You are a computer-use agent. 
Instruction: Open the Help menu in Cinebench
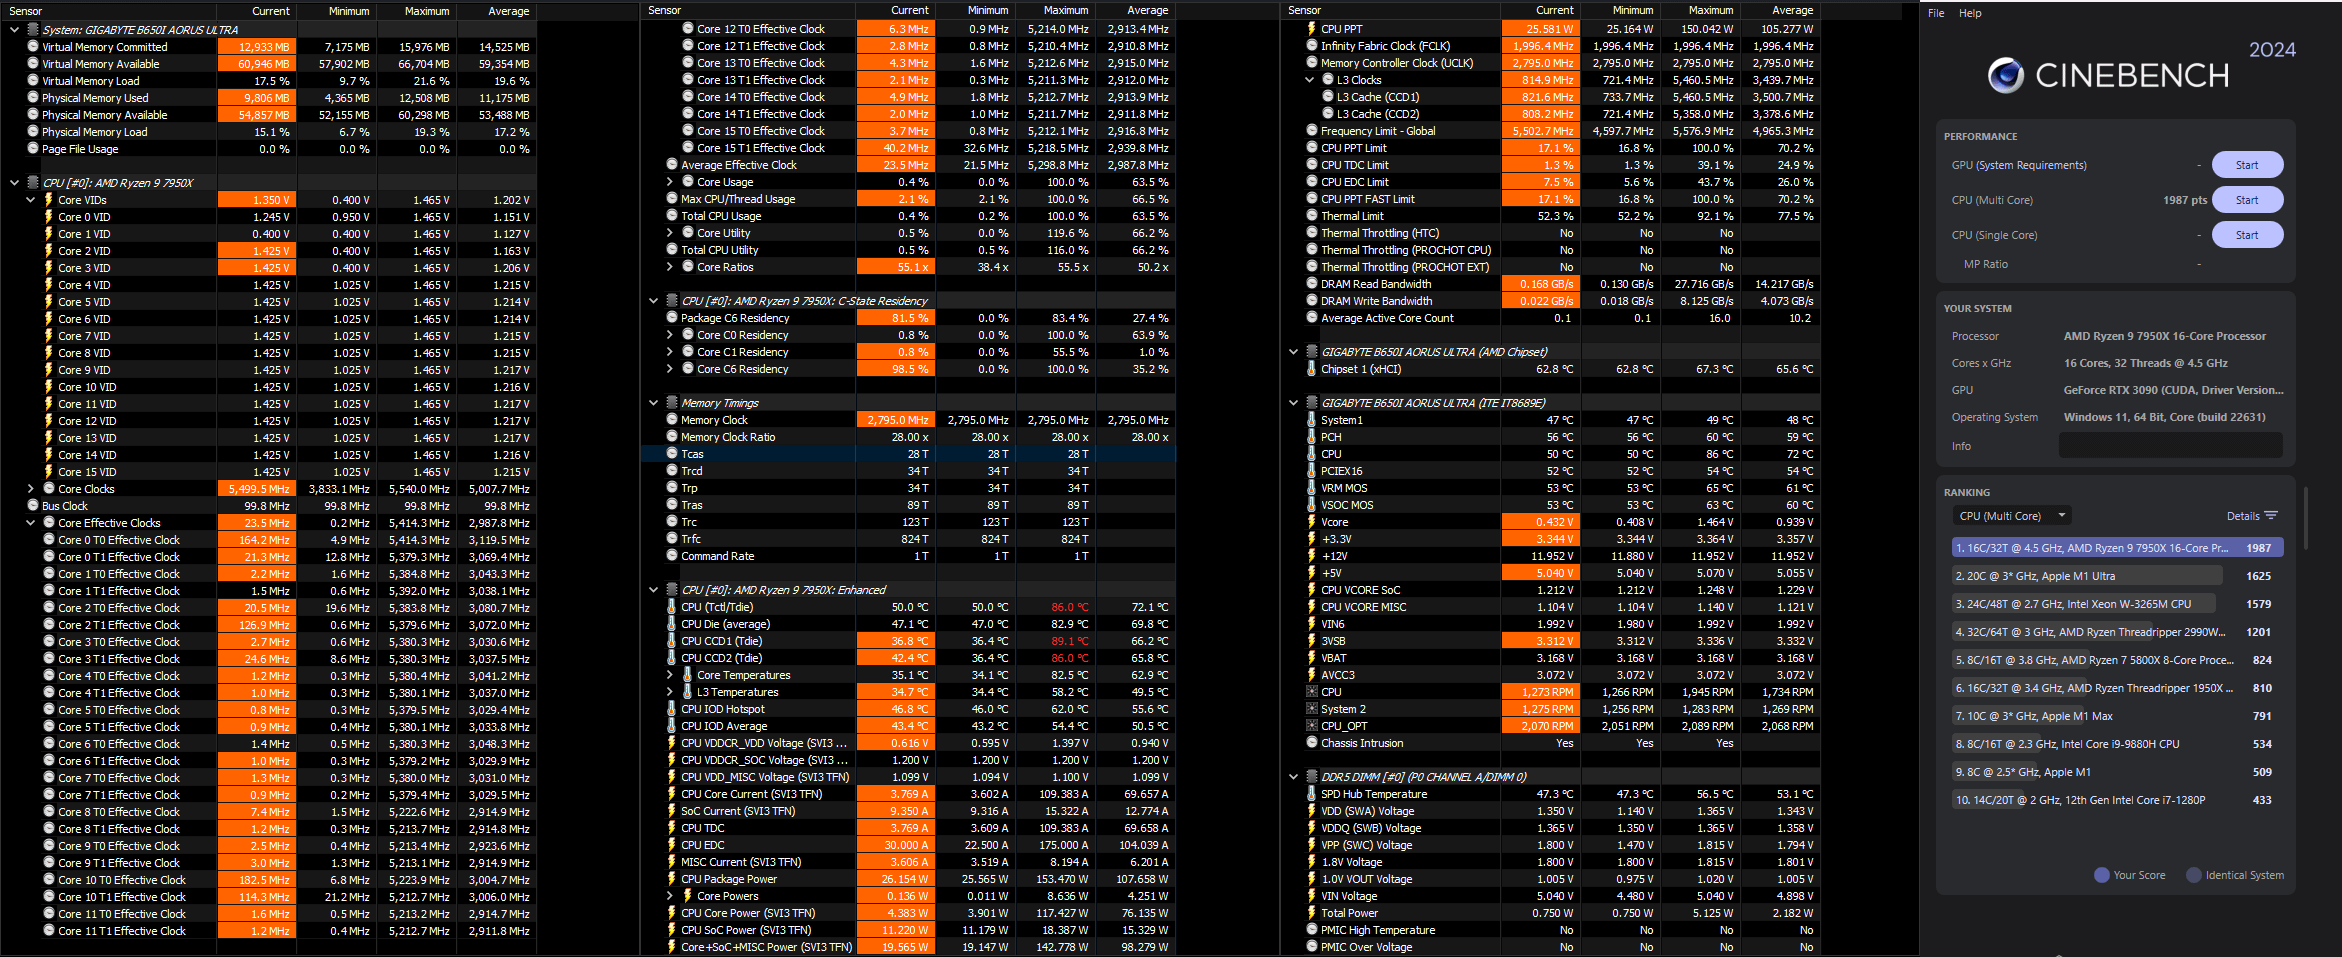point(1970,13)
